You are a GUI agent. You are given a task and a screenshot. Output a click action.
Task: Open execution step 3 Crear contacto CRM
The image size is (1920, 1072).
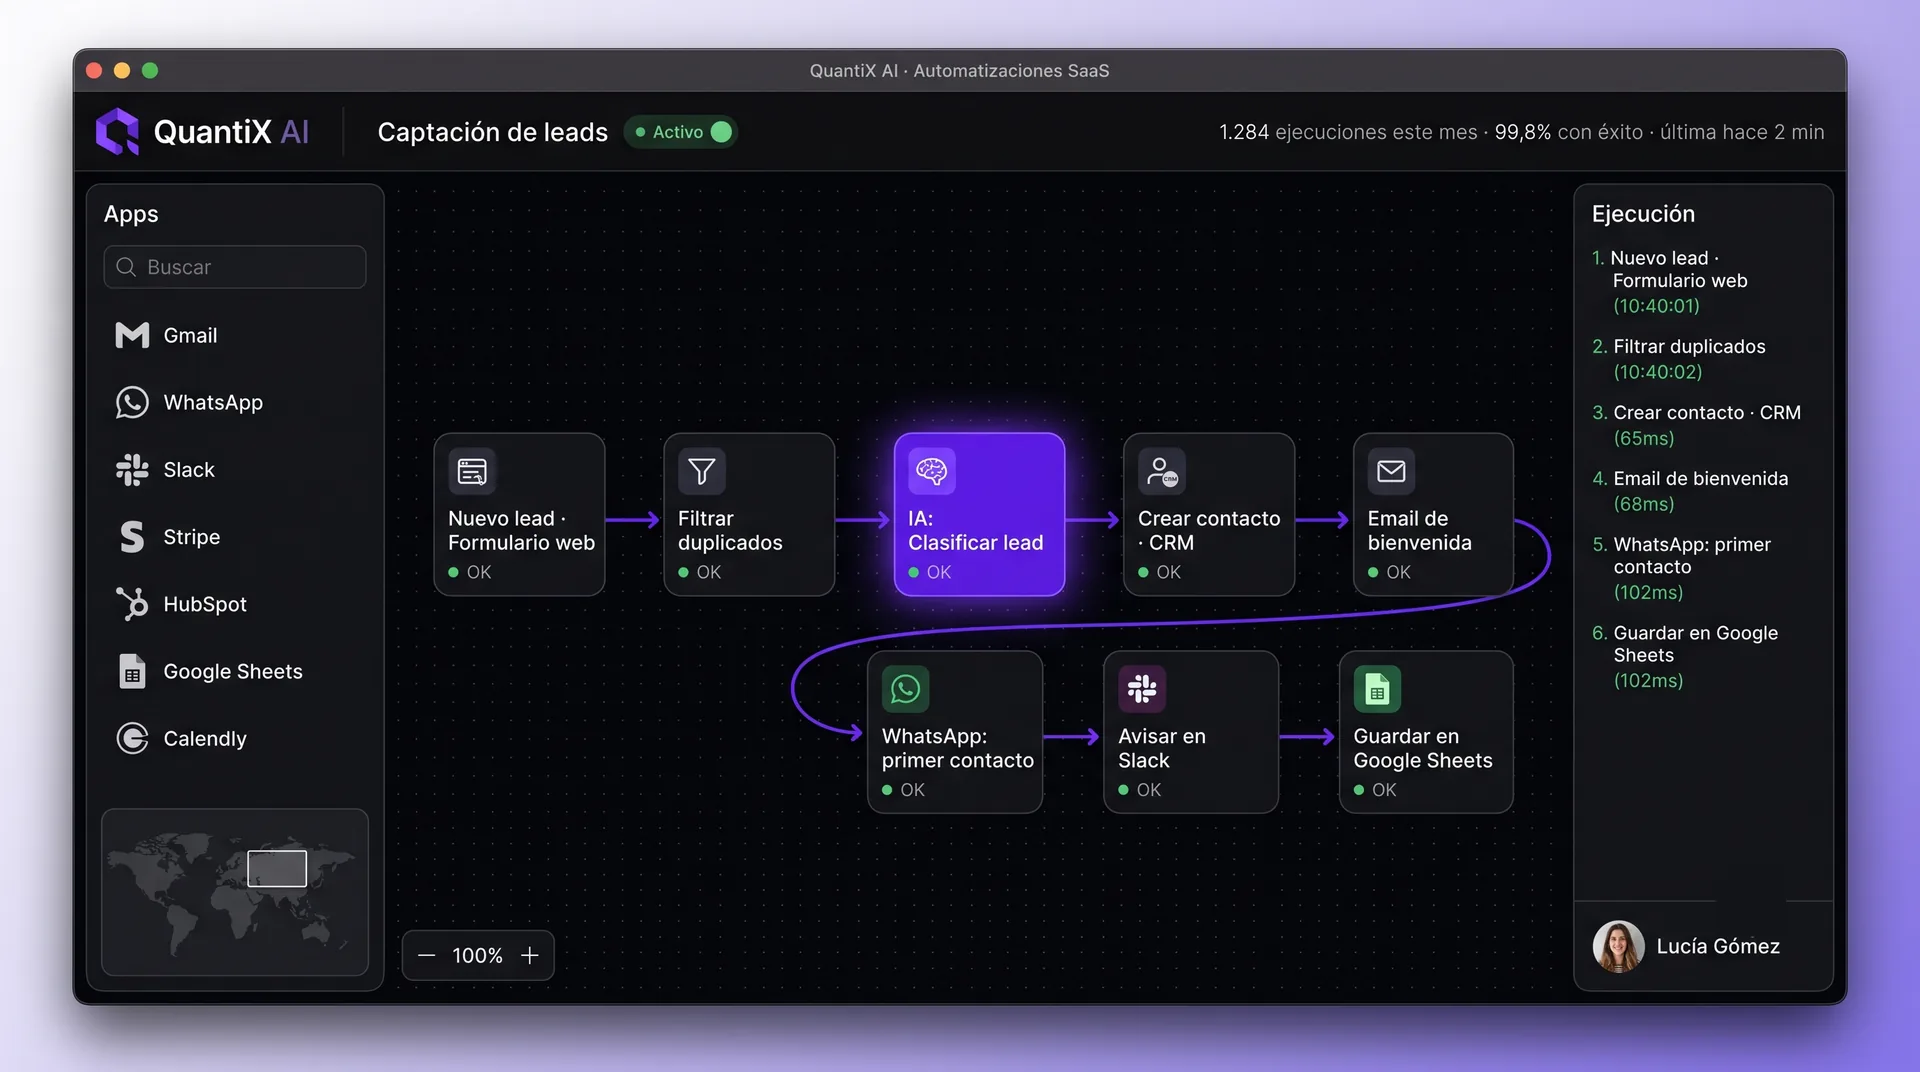[x=1697, y=425]
